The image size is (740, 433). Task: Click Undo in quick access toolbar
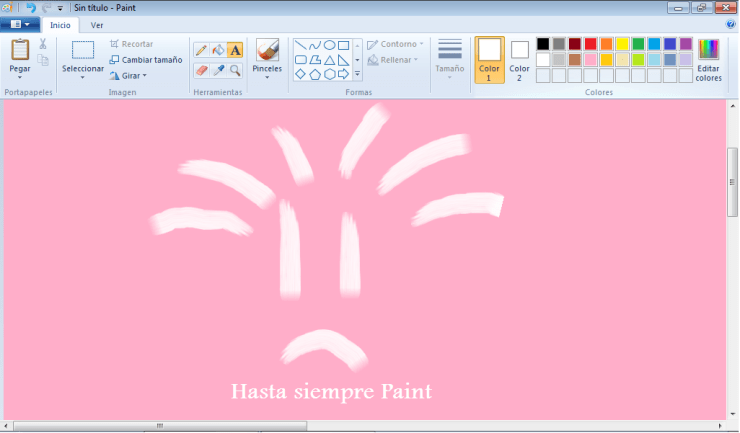pyautogui.click(x=31, y=8)
